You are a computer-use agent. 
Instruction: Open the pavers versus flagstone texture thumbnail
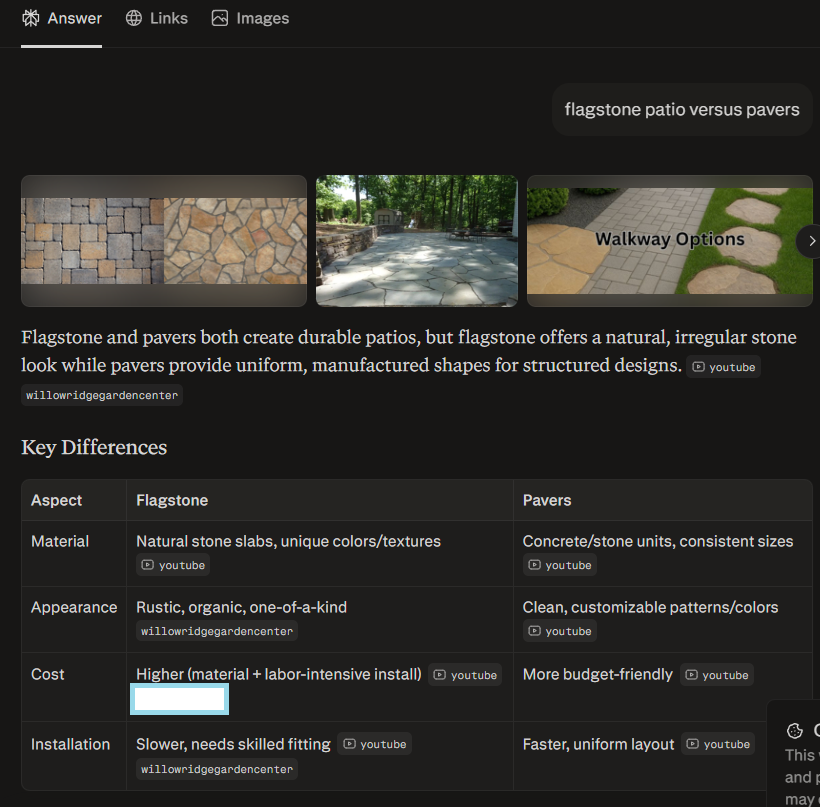[x=164, y=241]
